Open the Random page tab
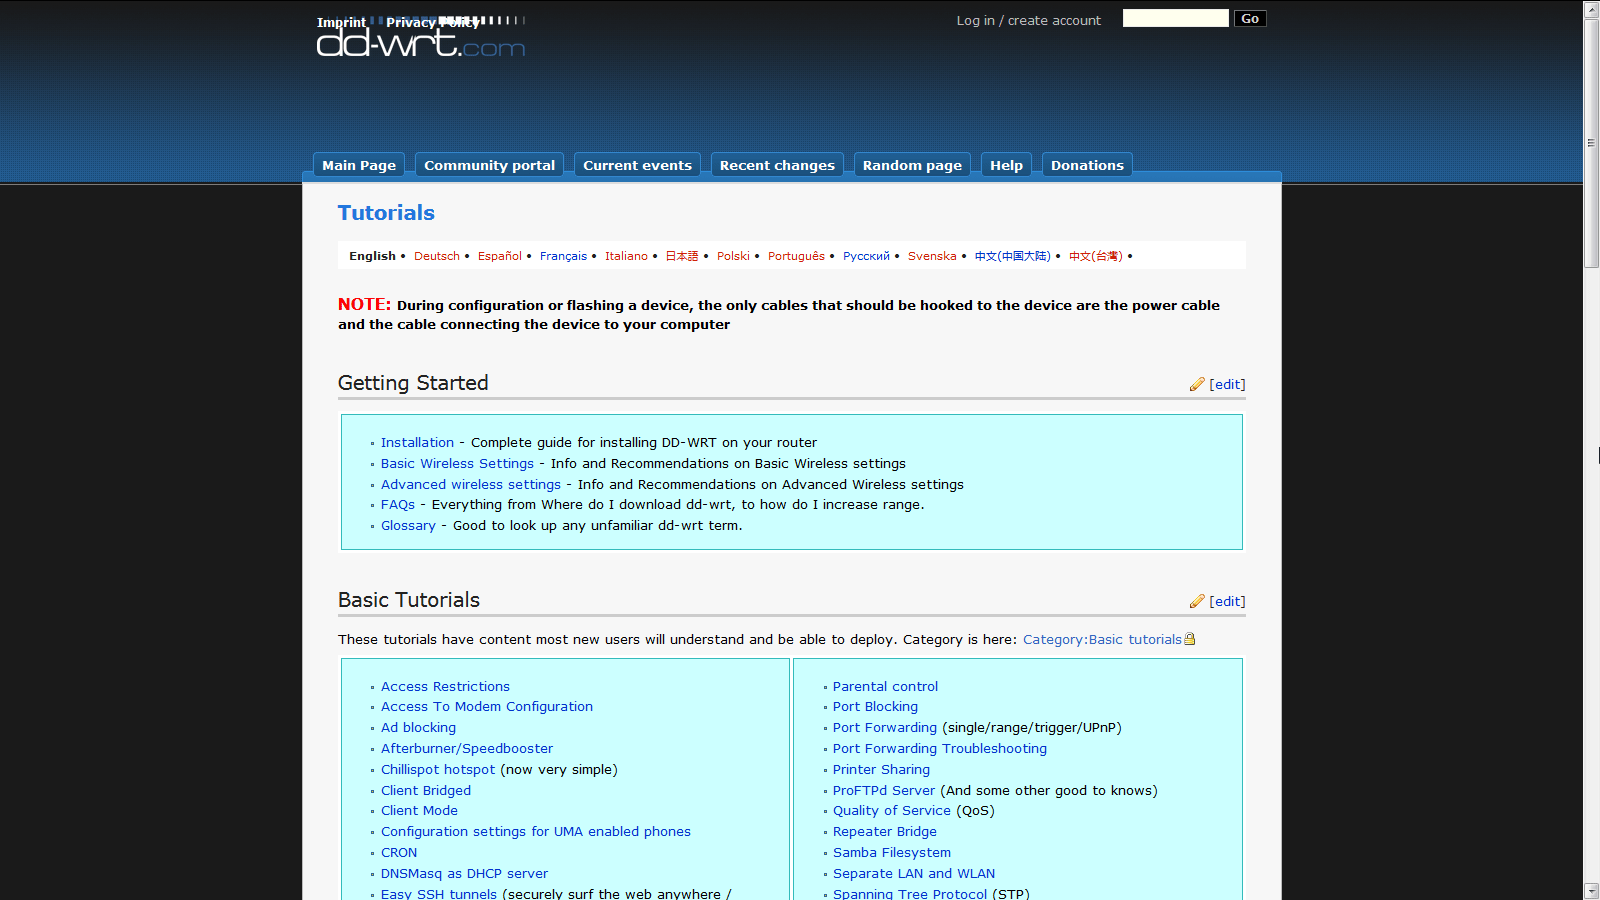Screen dimensions: 1600x900 click(912, 165)
